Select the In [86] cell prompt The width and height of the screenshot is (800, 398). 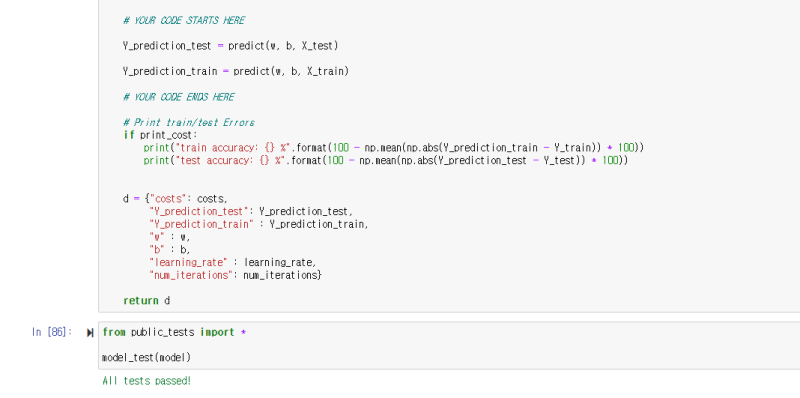52,332
